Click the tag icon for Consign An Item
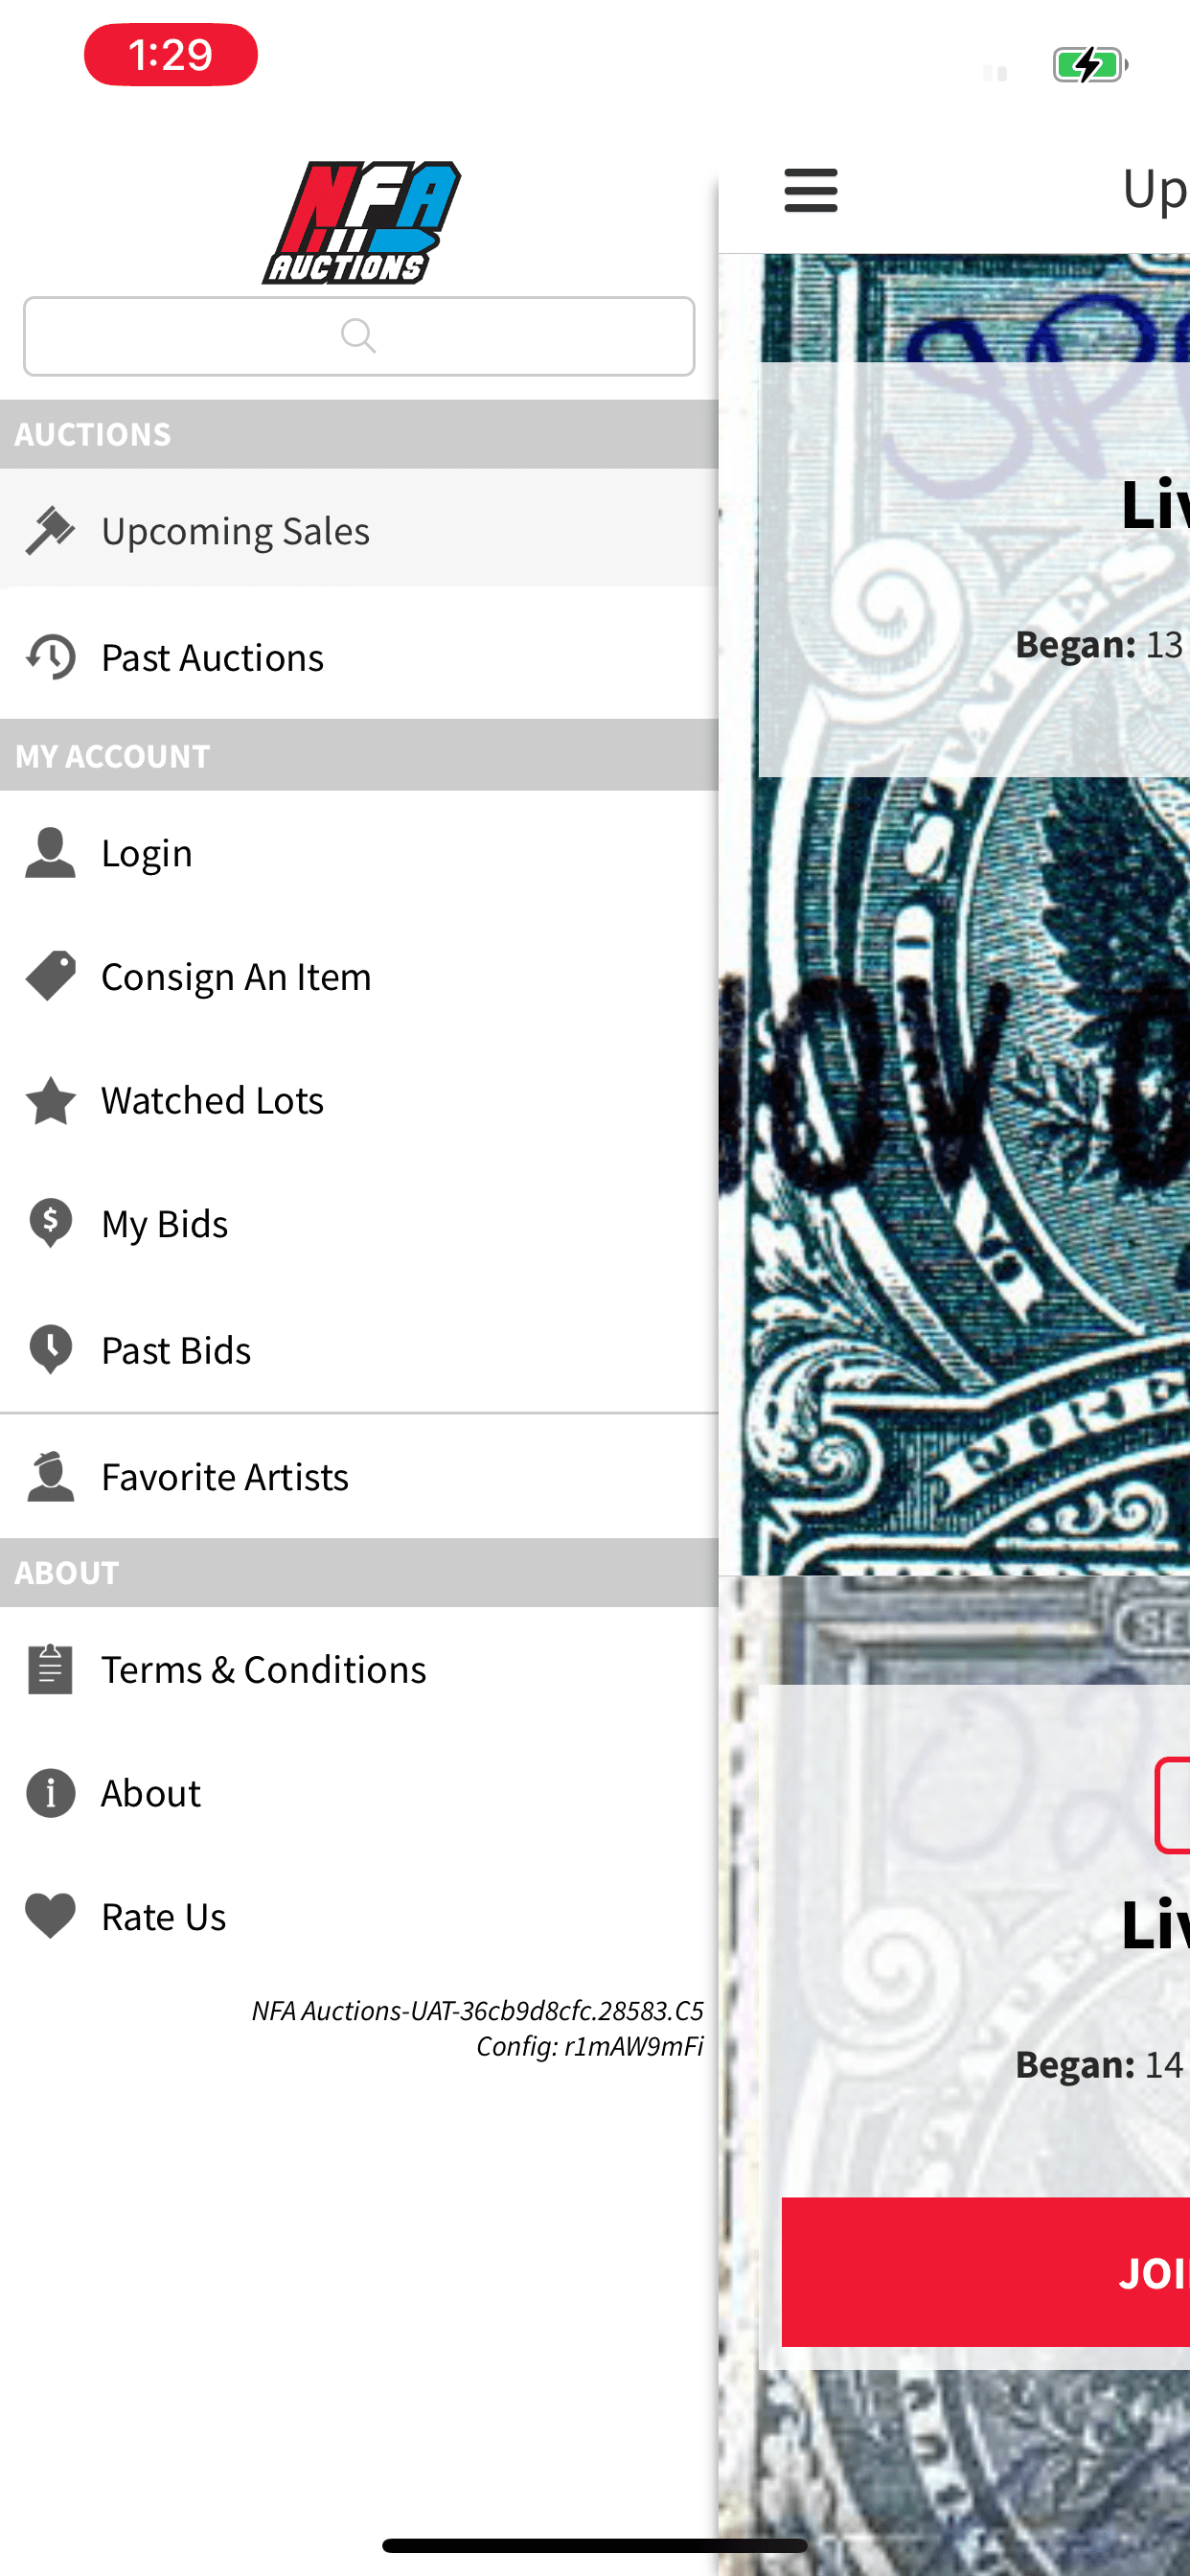1190x2576 pixels. [50, 976]
